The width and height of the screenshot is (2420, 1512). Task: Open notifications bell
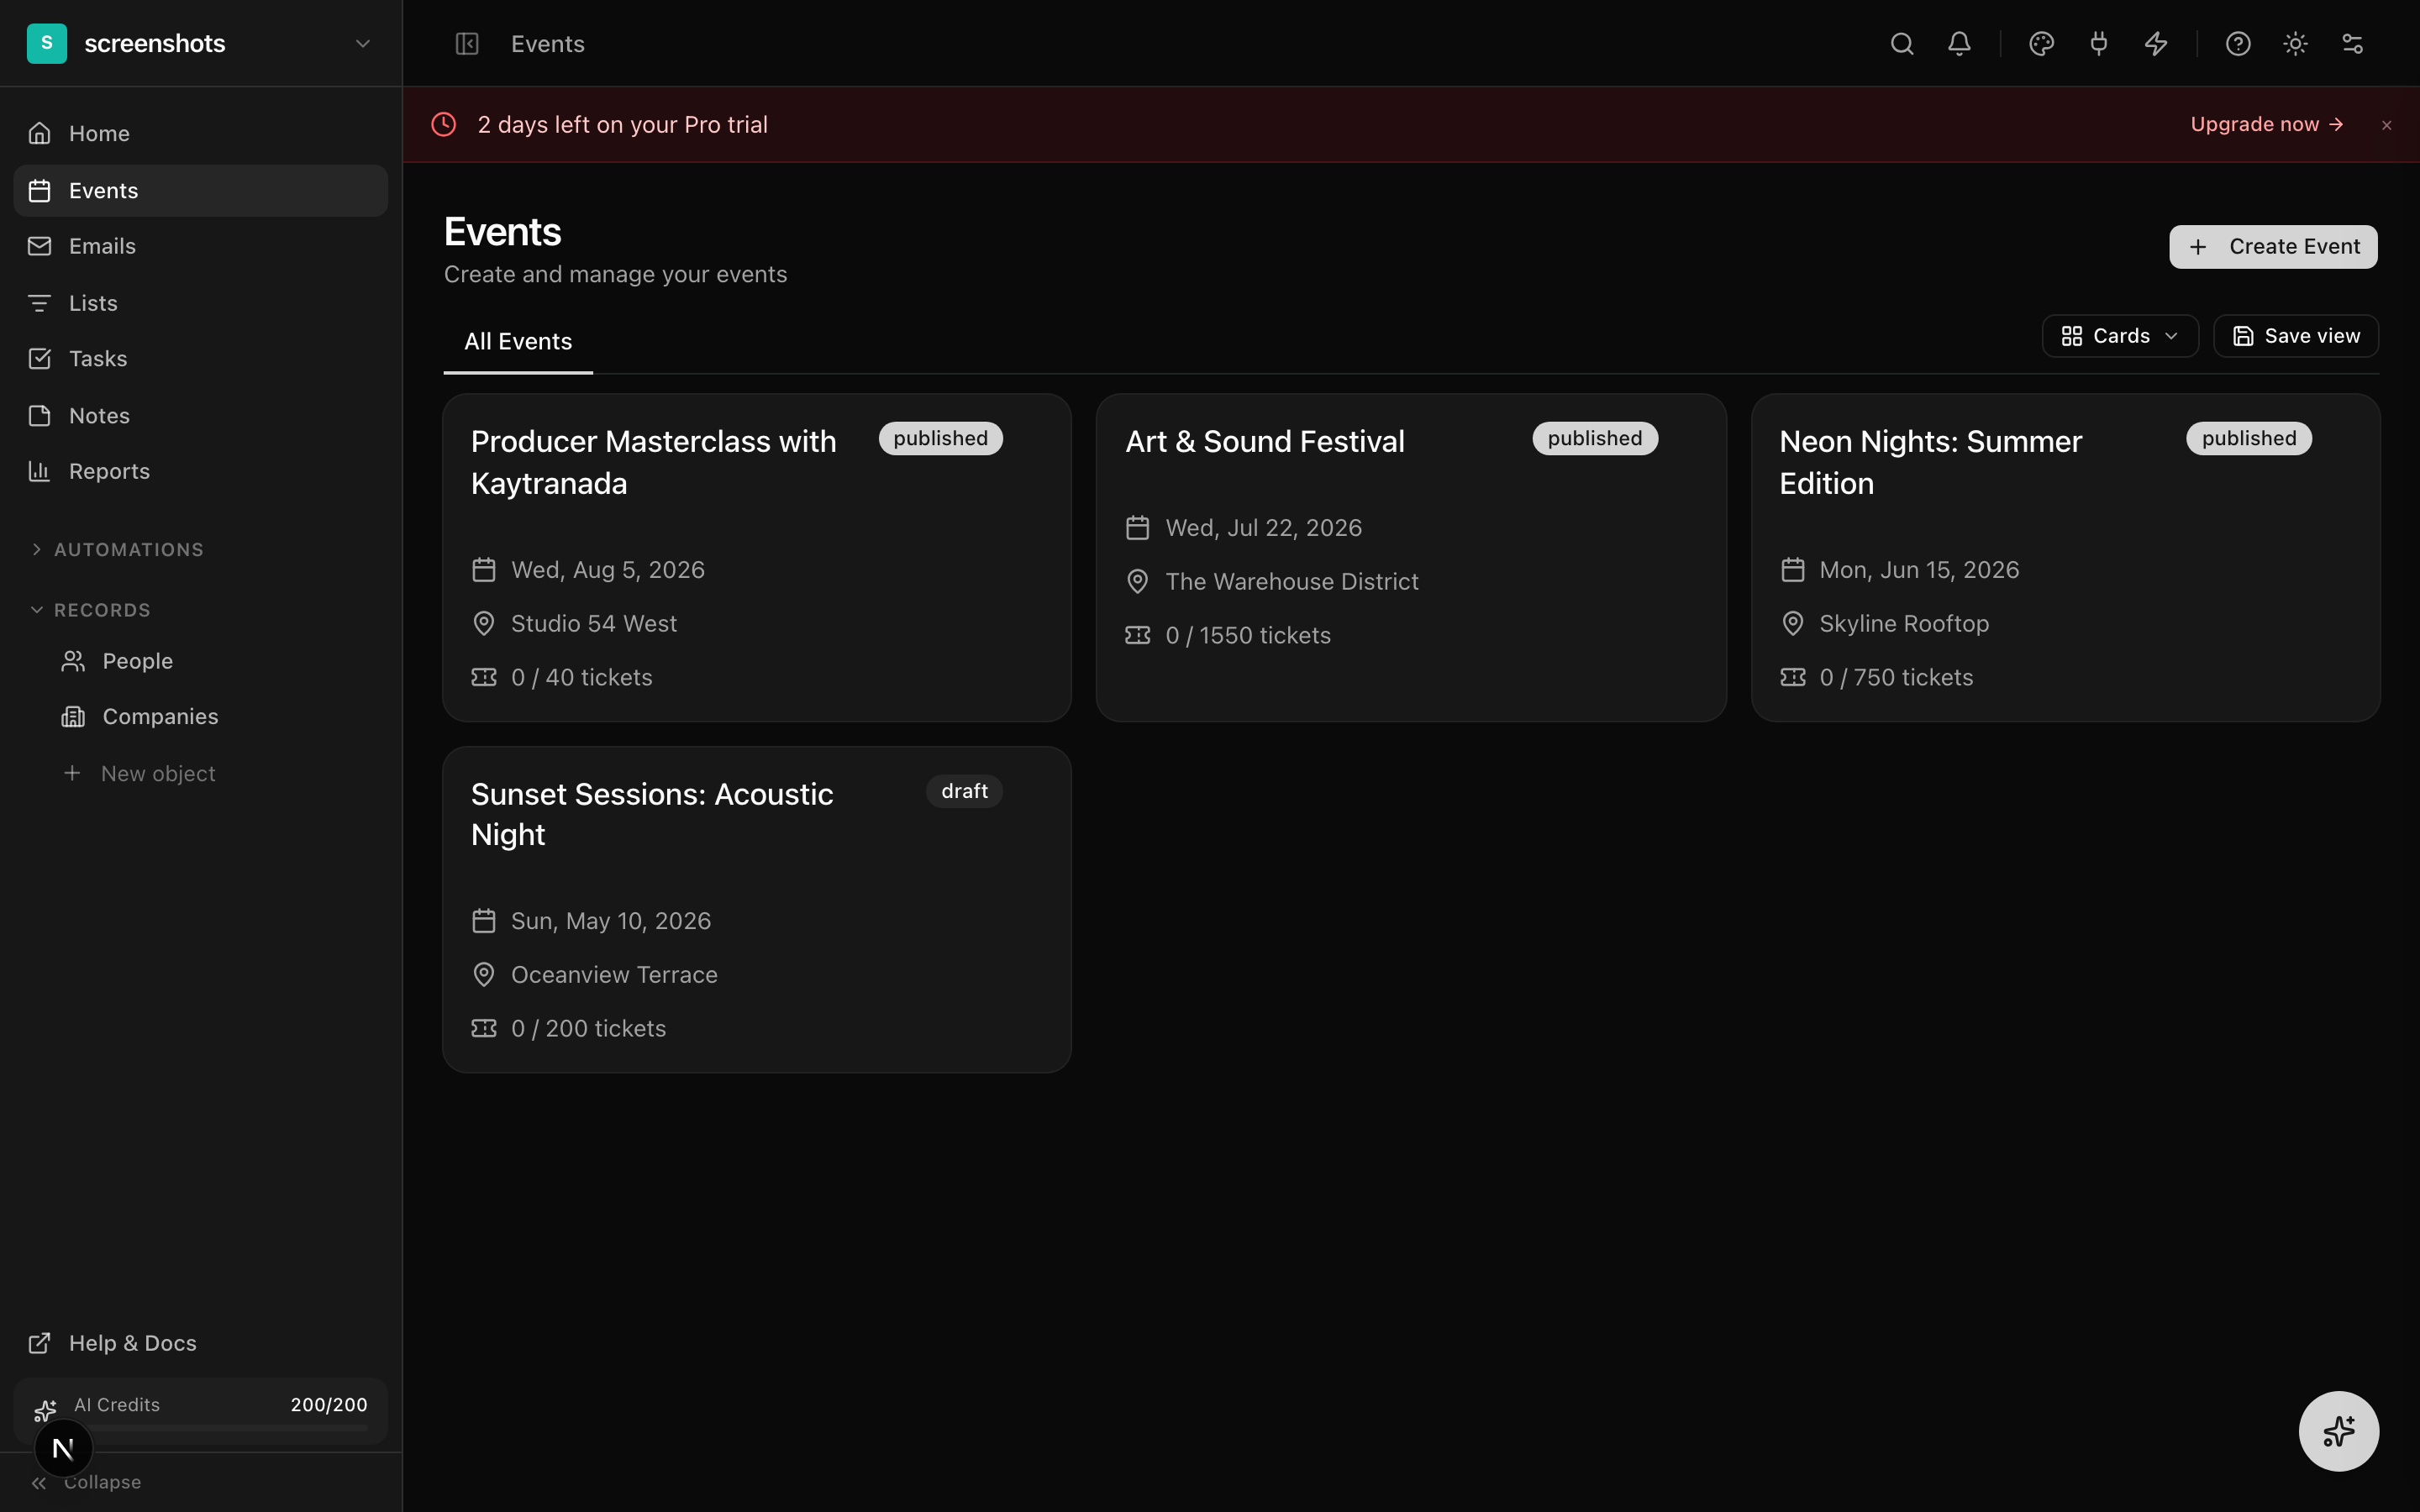pyautogui.click(x=1959, y=44)
